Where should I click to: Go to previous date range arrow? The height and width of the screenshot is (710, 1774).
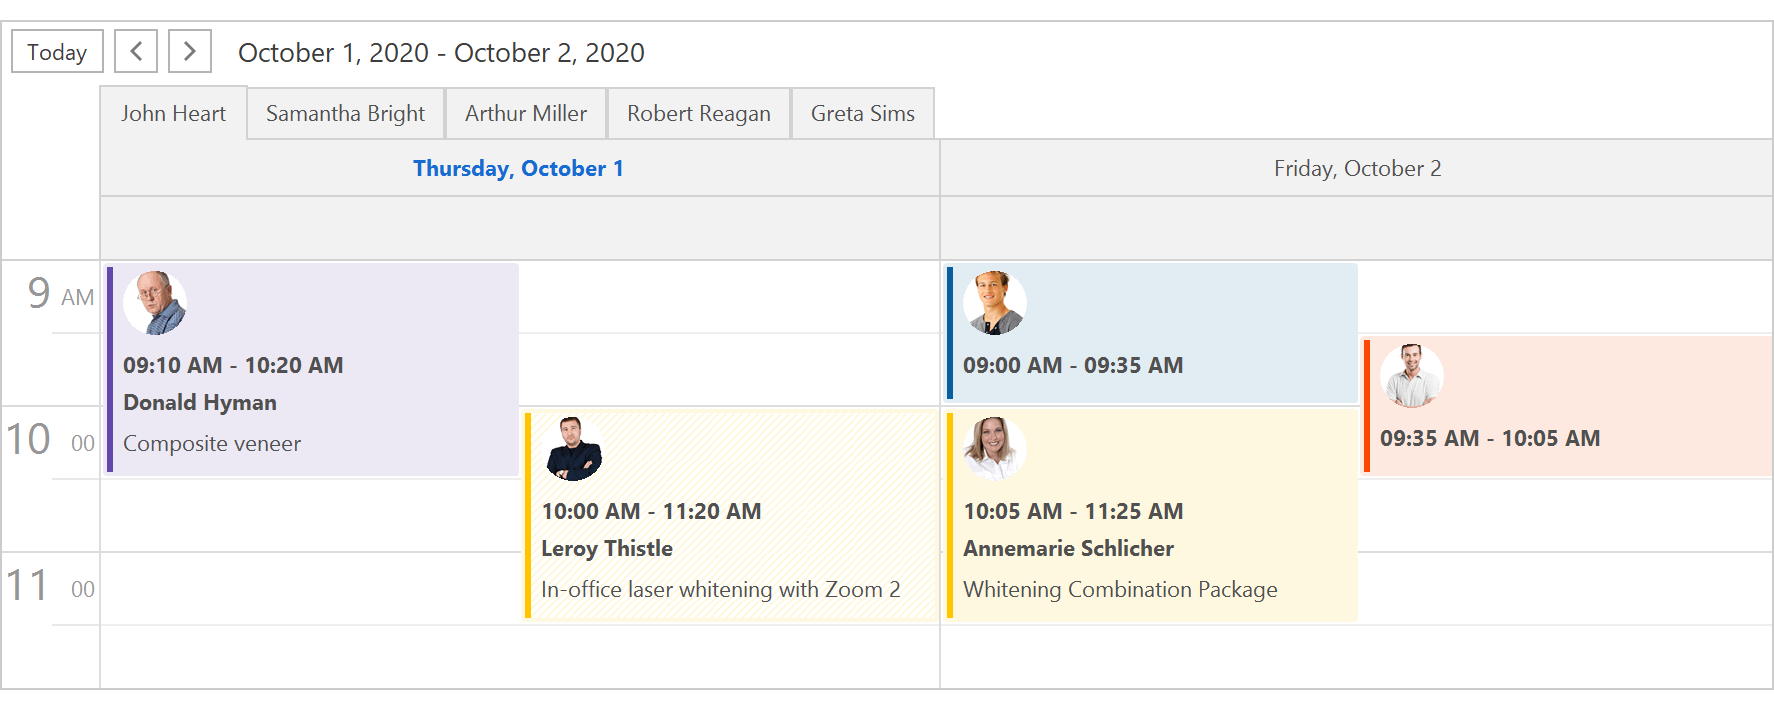(136, 51)
